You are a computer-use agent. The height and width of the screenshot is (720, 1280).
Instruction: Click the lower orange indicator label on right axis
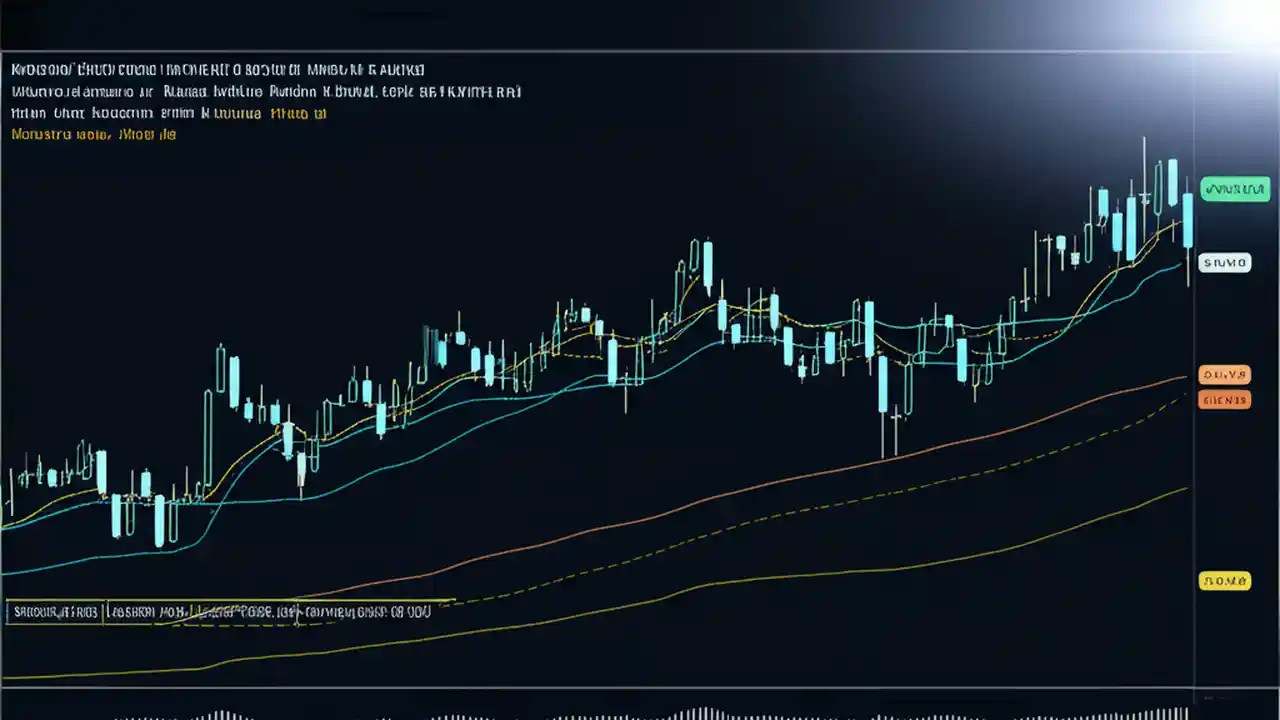pos(1223,399)
